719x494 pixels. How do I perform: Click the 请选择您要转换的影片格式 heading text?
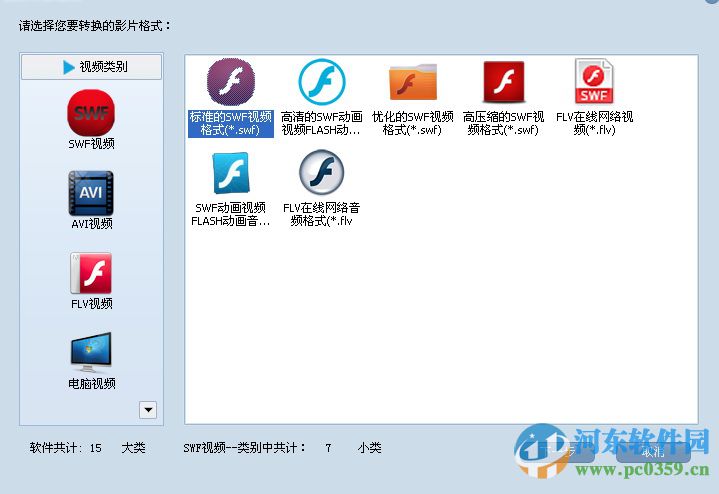(x=94, y=26)
